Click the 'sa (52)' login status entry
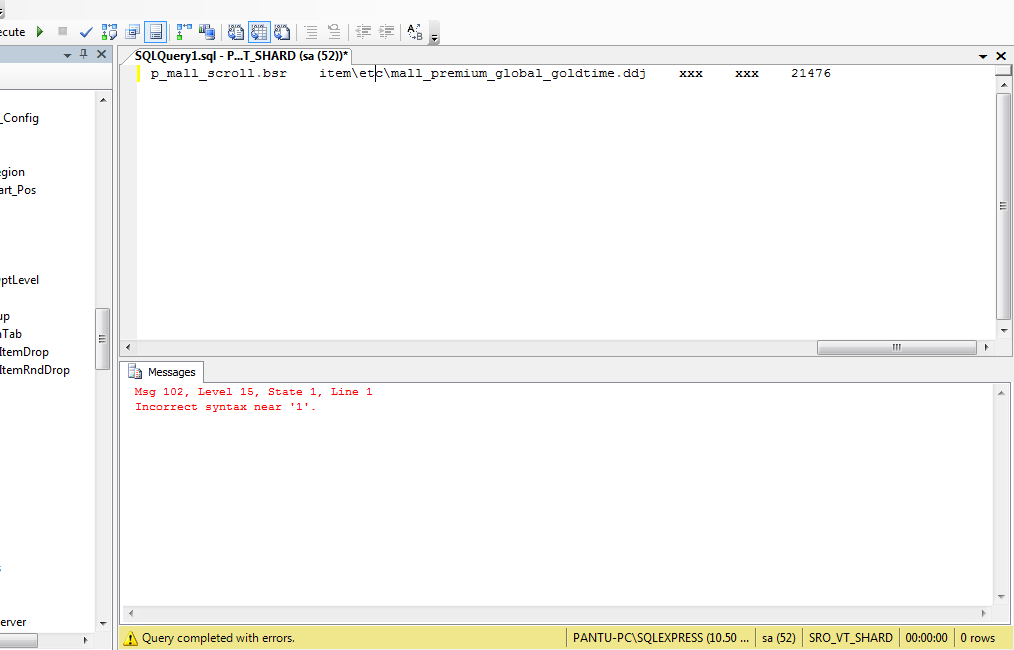The height and width of the screenshot is (650, 1014). point(779,638)
